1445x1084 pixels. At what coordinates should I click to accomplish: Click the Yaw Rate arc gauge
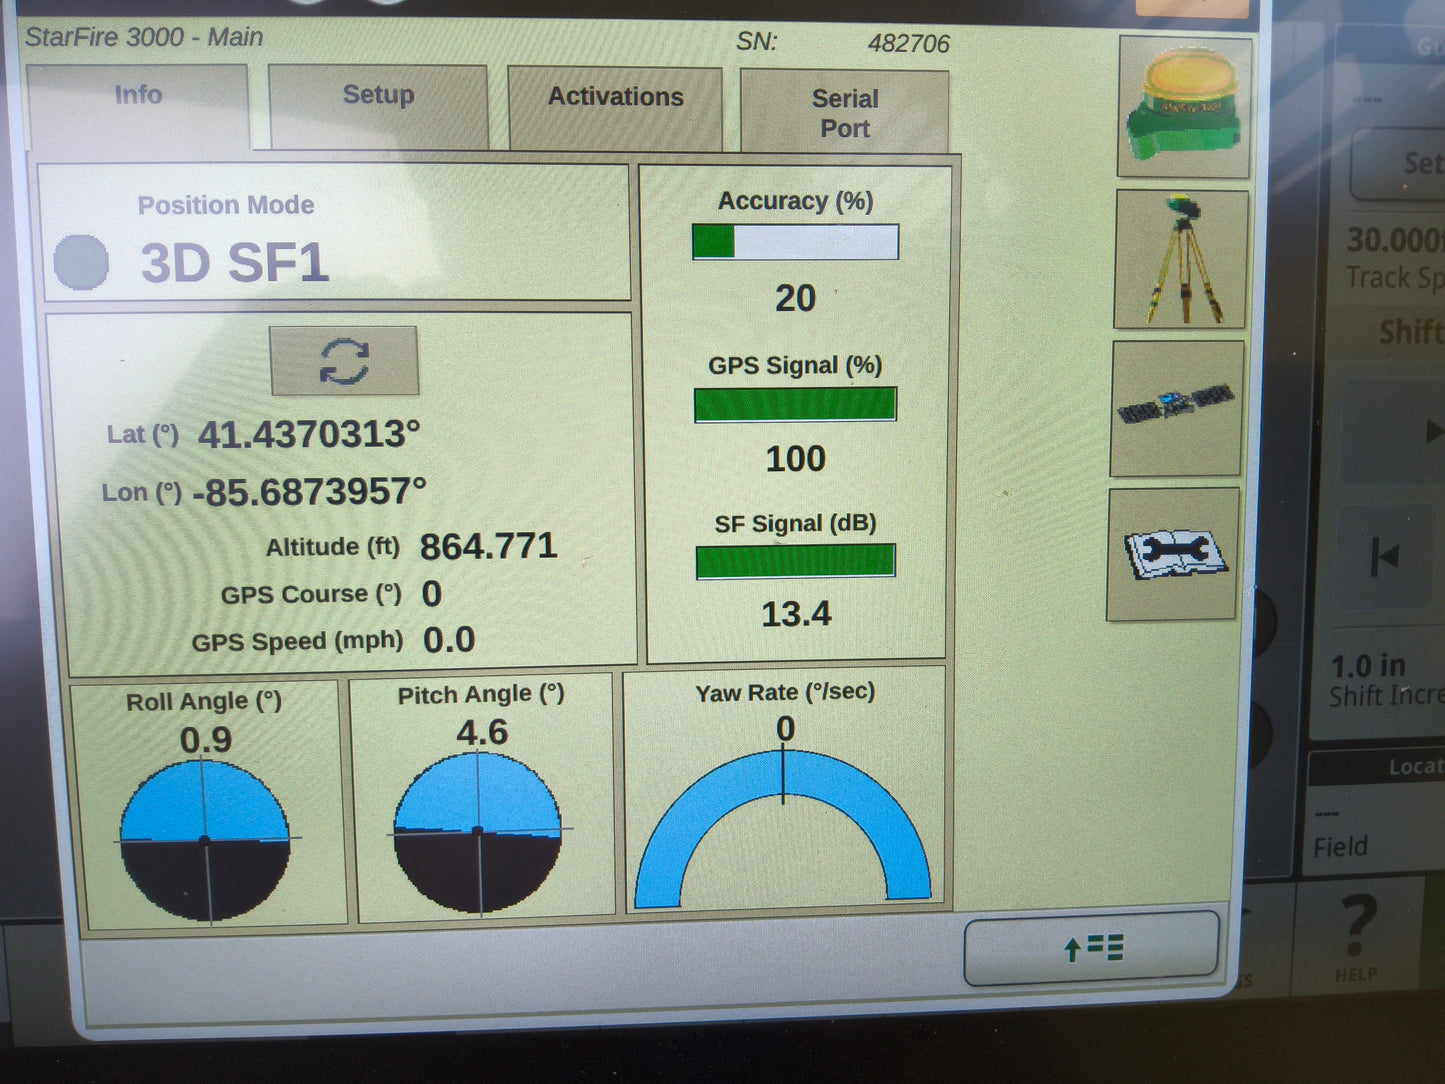pyautogui.click(x=783, y=828)
